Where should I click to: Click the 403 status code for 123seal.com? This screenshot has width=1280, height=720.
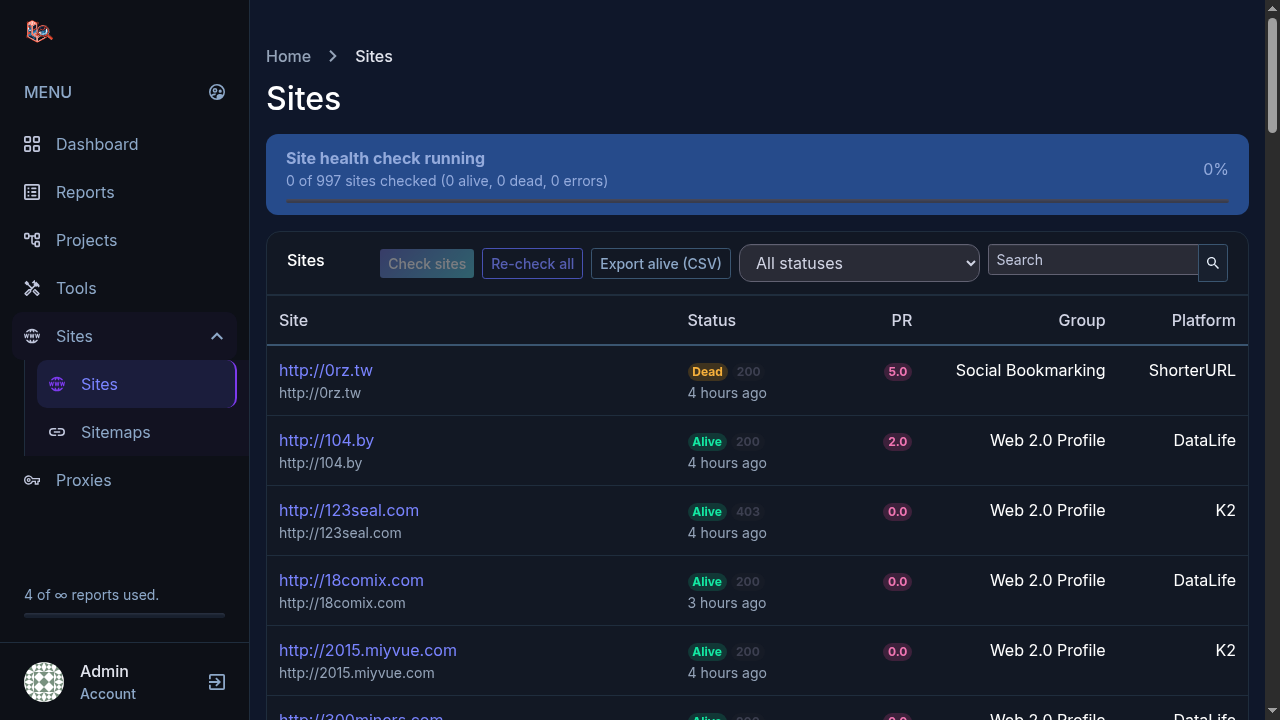(748, 511)
